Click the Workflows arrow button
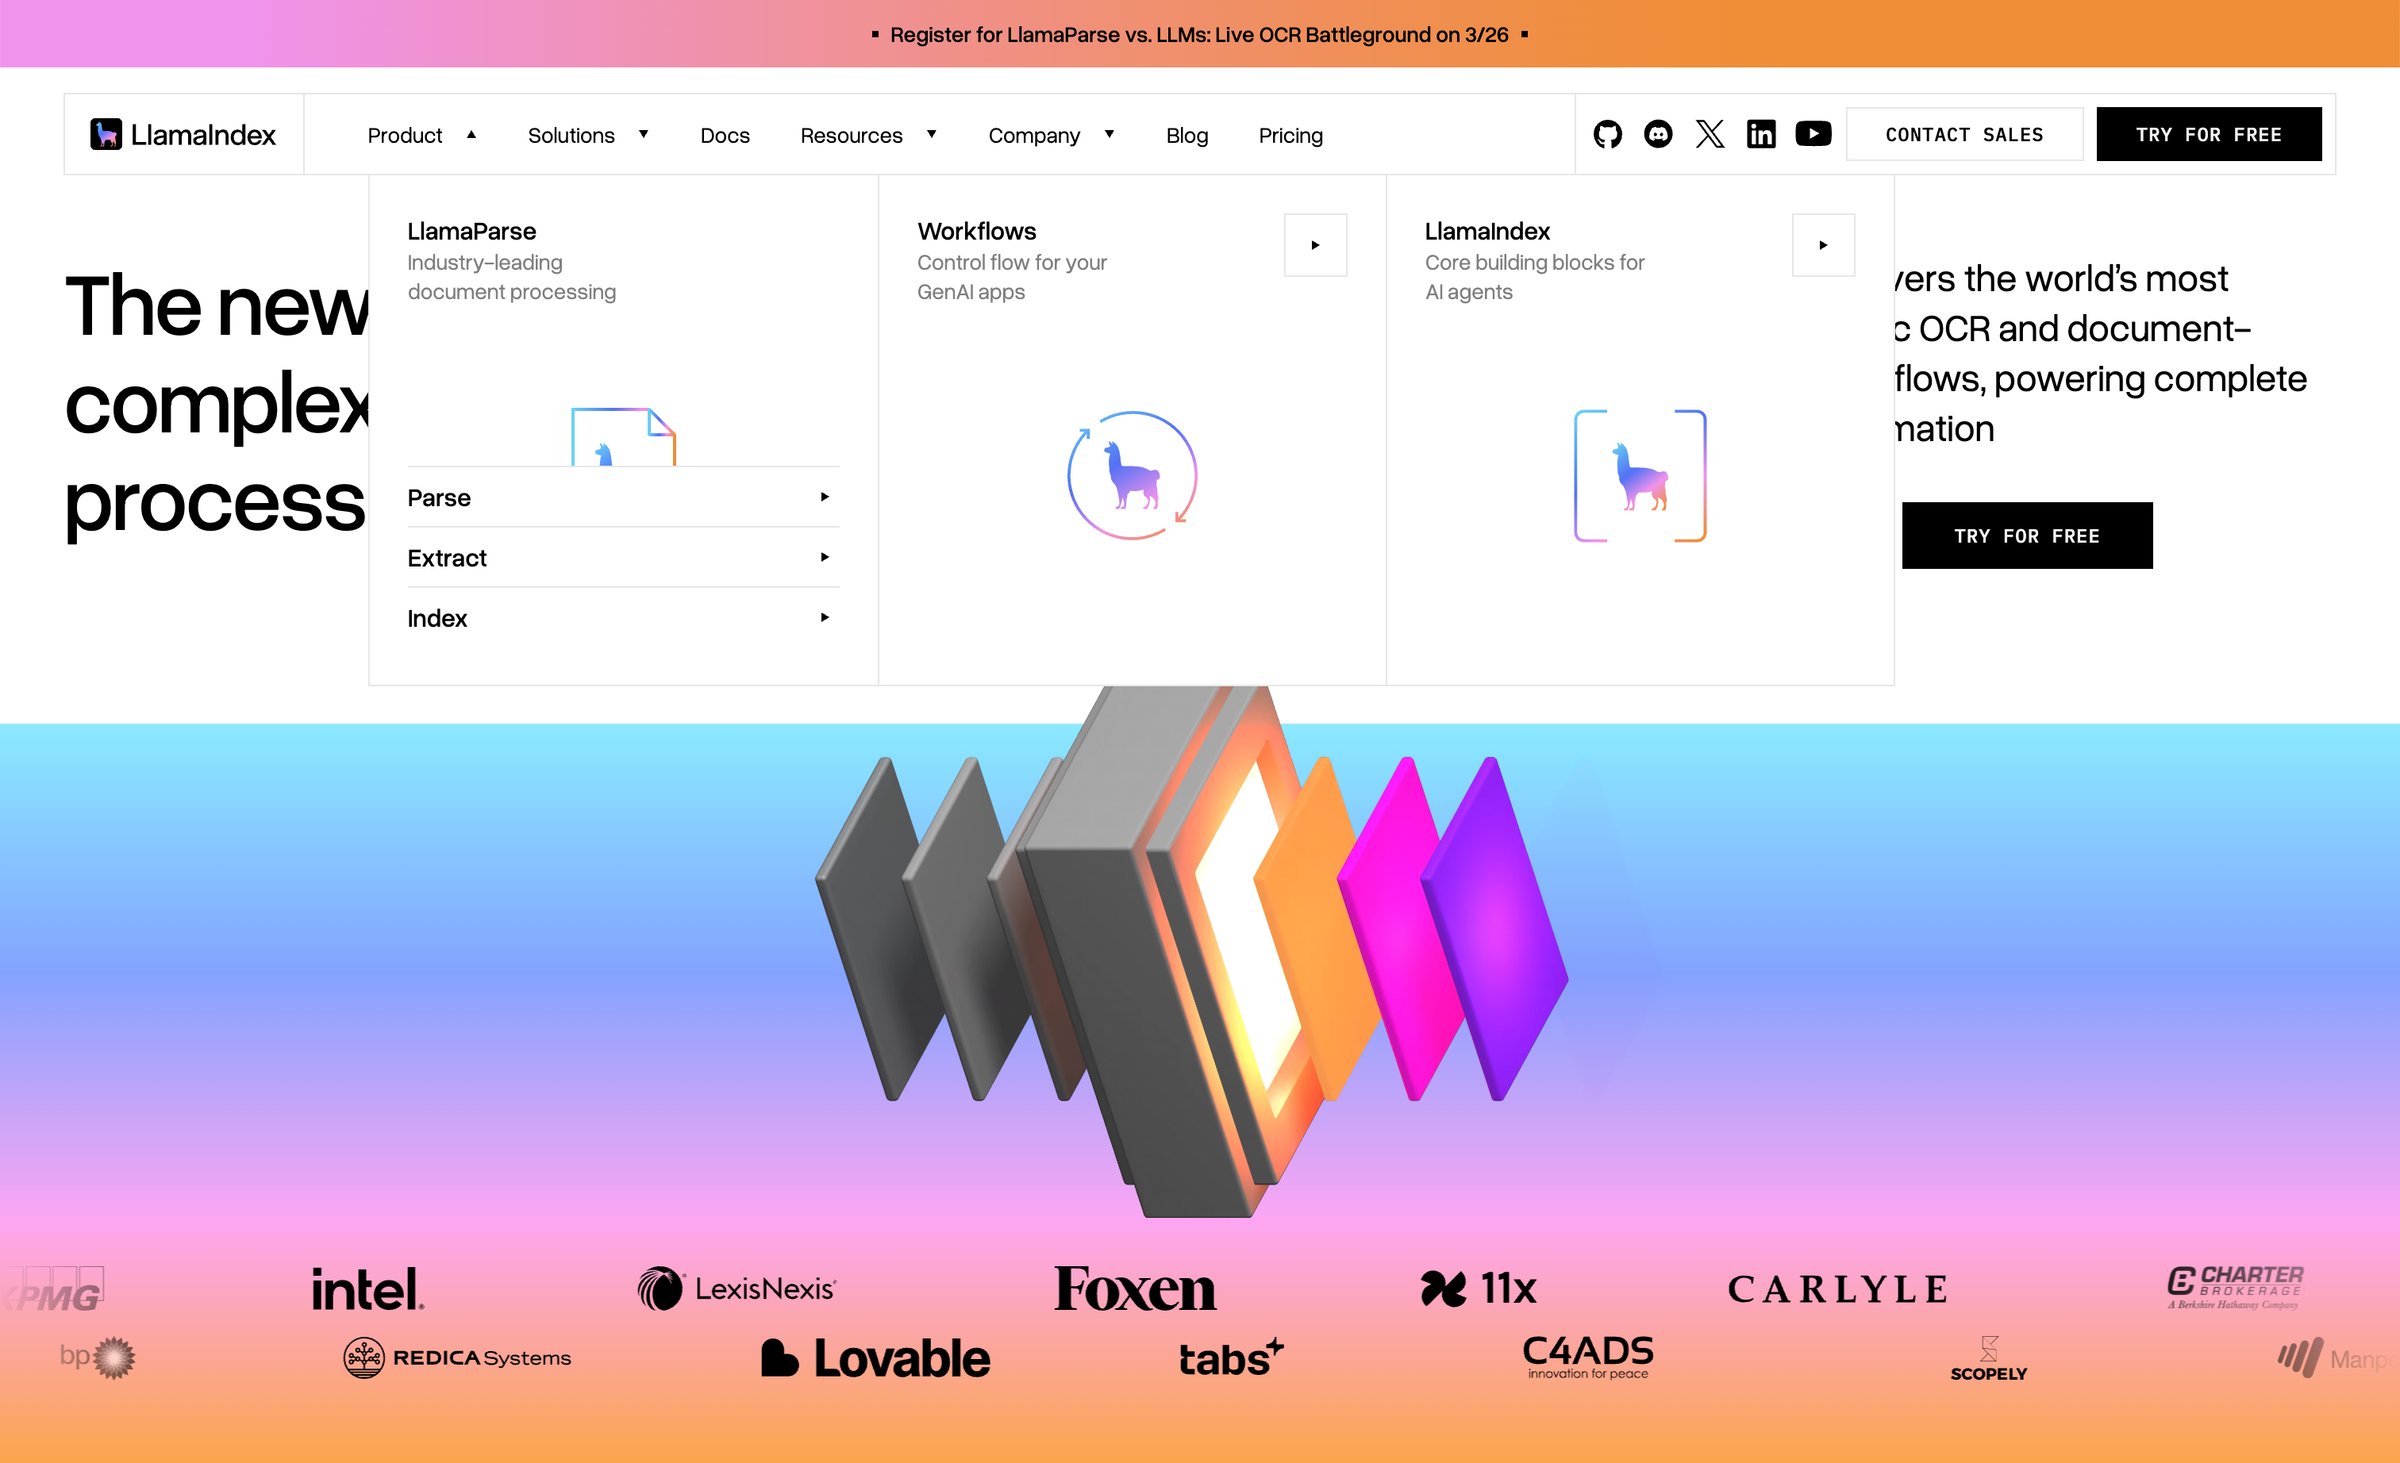Viewport: 2400px width, 1463px height. point(1315,245)
